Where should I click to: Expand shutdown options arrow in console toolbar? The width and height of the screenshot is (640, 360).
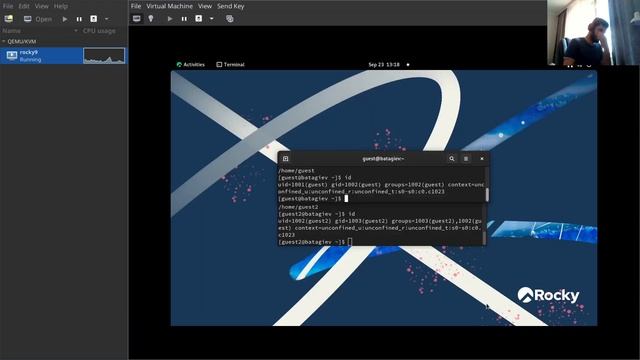click(211, 19)
